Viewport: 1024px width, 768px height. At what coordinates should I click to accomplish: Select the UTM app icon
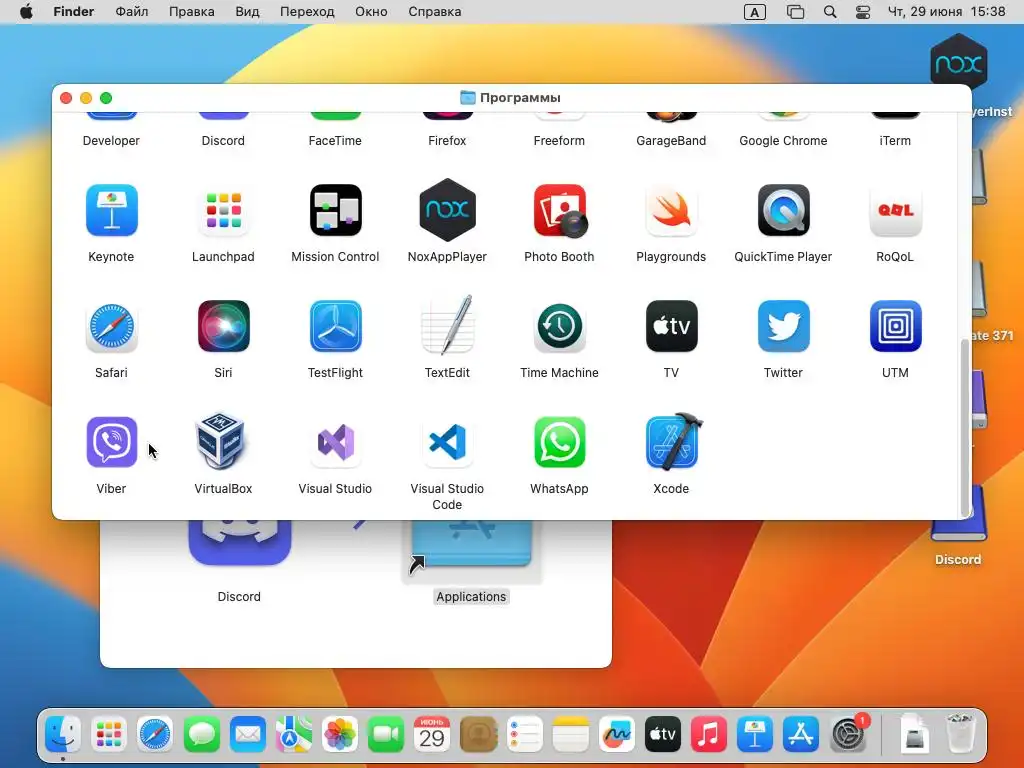point(895,327)
